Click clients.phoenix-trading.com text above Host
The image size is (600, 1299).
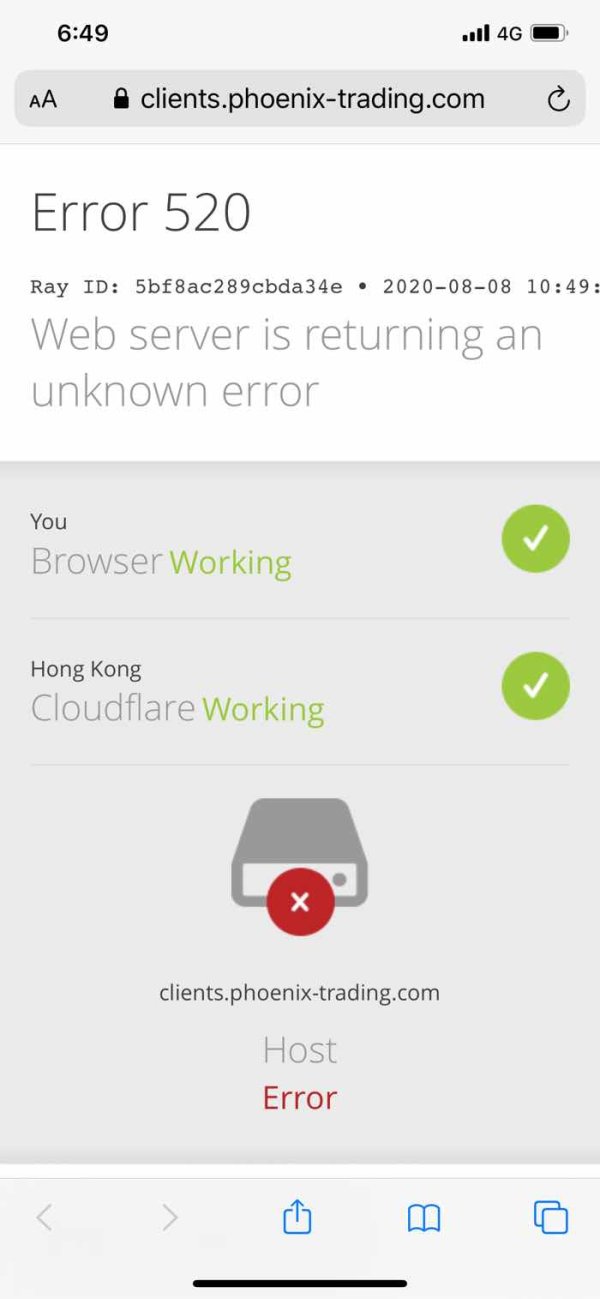click(300, 993)
